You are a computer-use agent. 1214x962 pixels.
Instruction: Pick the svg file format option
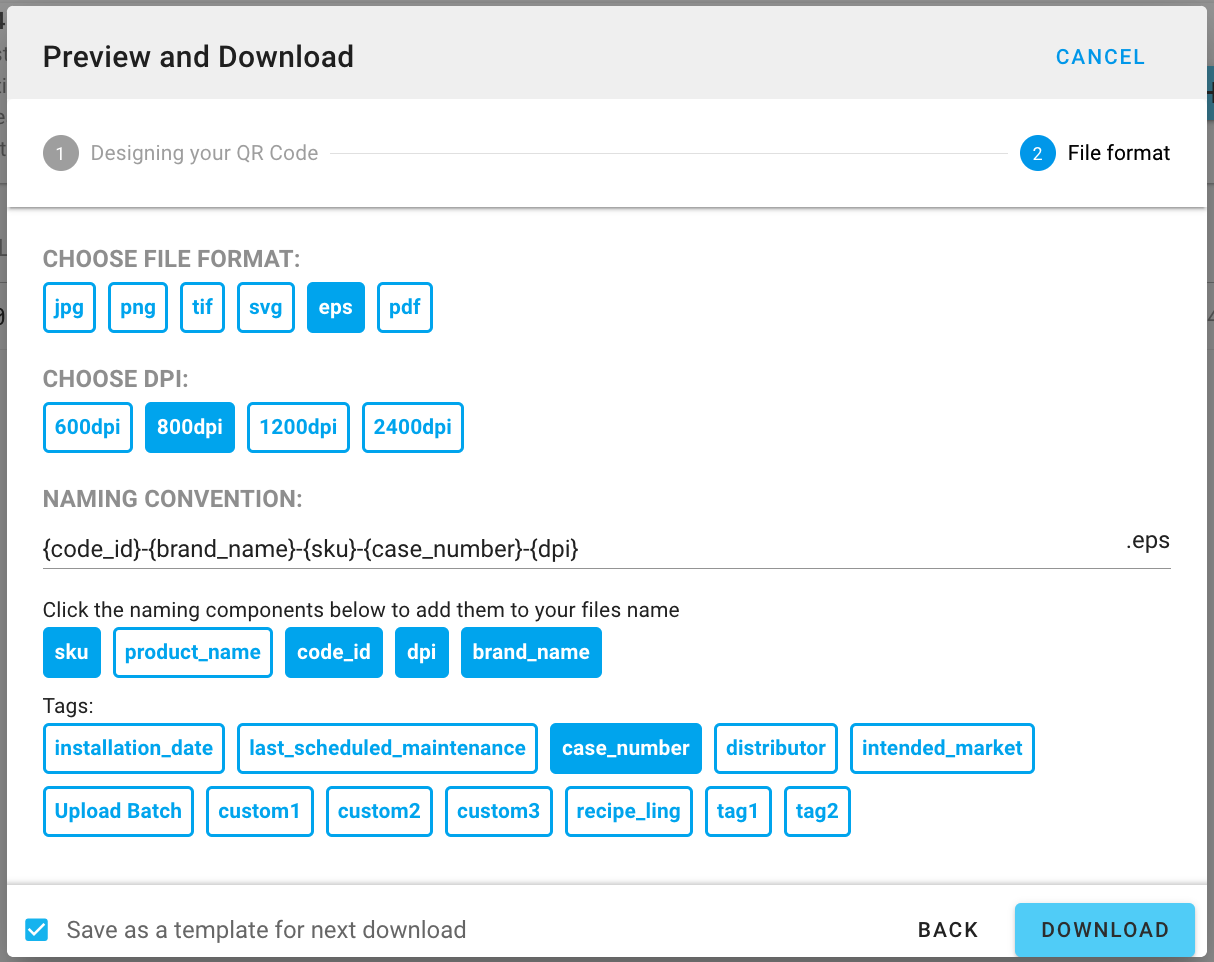tap(266, 307)
